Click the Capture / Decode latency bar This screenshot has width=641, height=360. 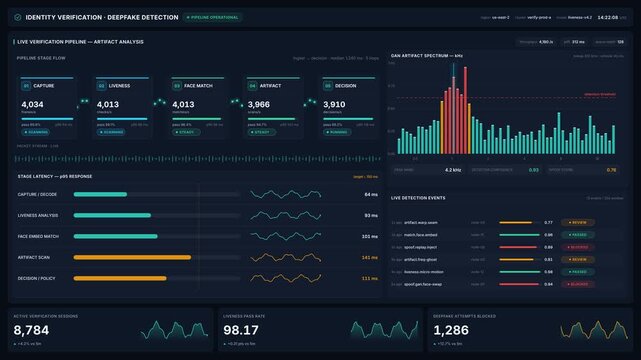pyautogui.click(x=100, y=195)
